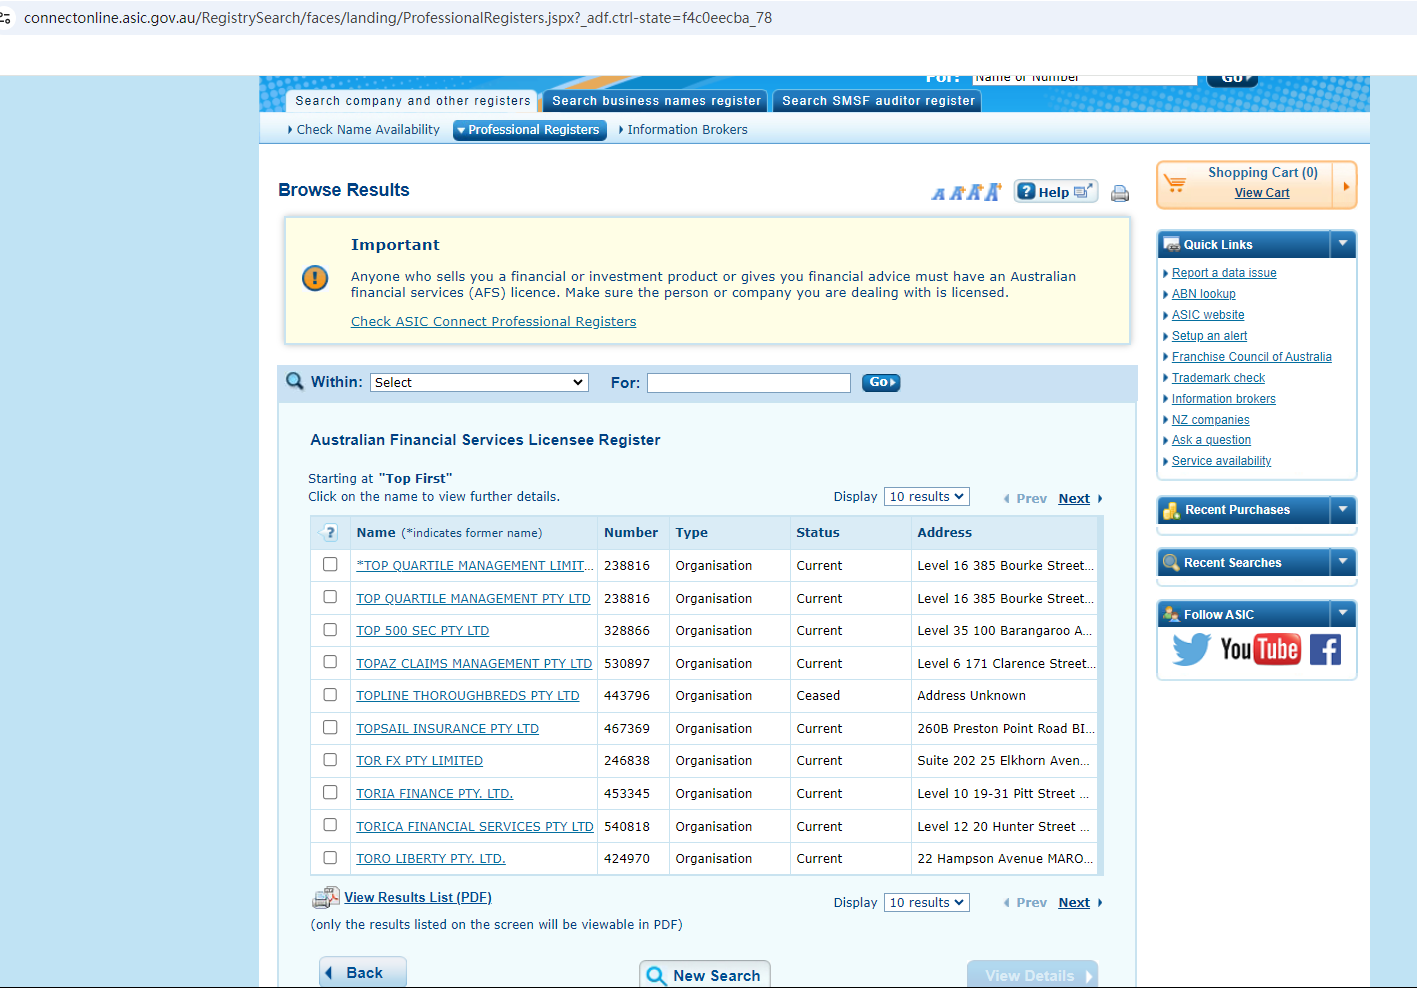Select checkbox for TOP 500 SEC PTY LTD
Screen dimensions: 1417x988
point(330,630)
